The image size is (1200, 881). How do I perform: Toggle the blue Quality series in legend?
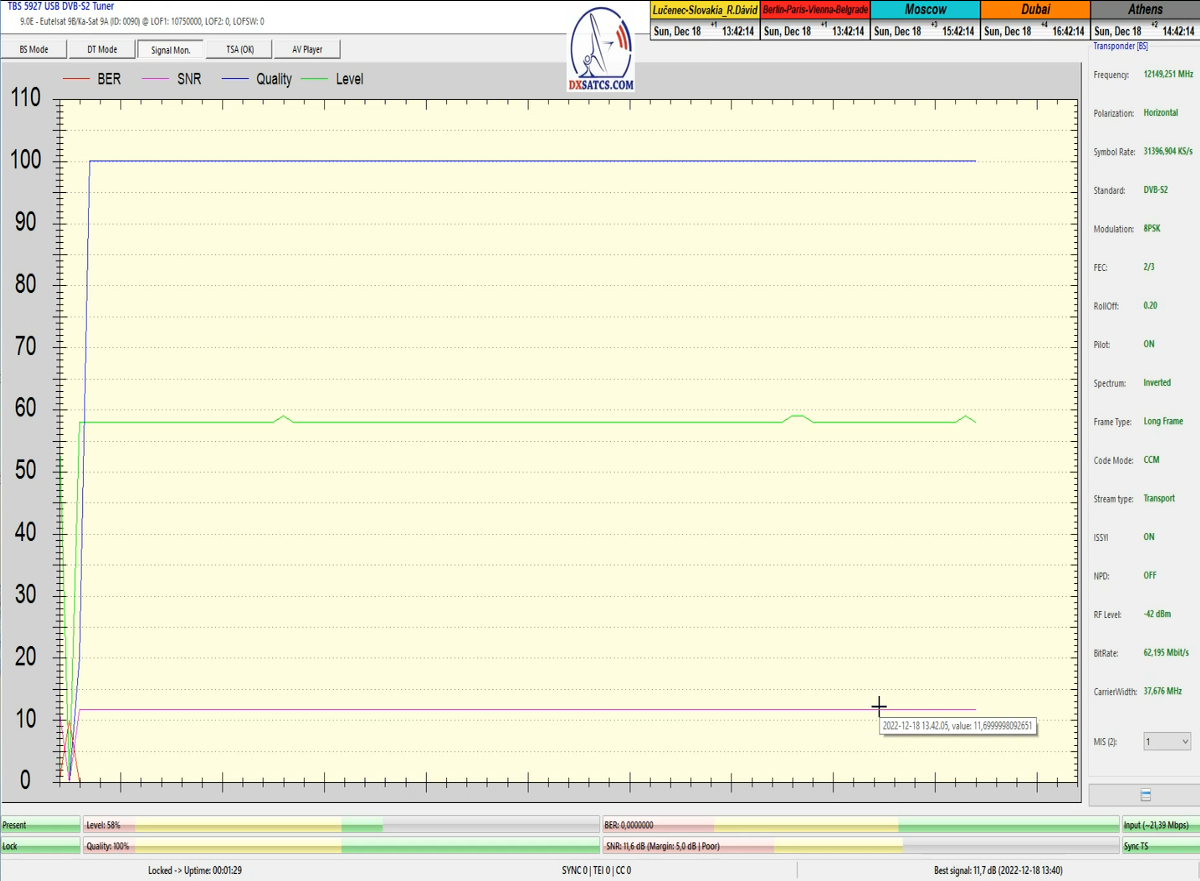tap(258, 79)
